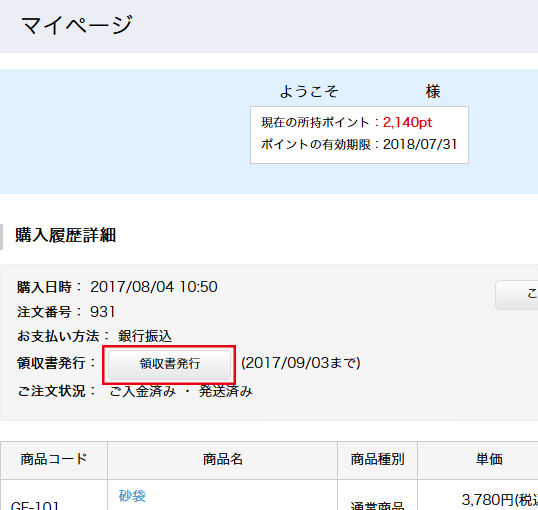Click the partially visible button beside purchase date

pyautogui.click(x=517, y=295)
